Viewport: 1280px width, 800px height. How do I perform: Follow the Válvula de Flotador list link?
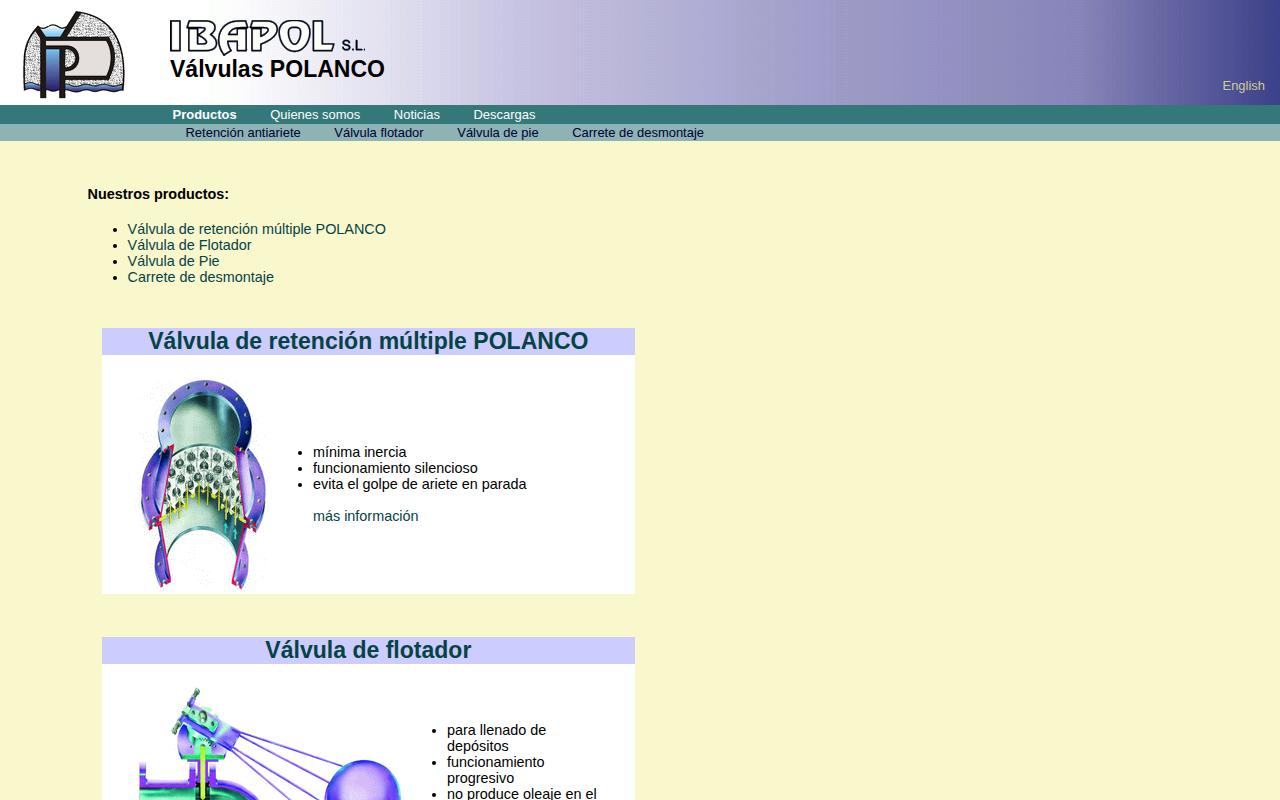[190, 245]
